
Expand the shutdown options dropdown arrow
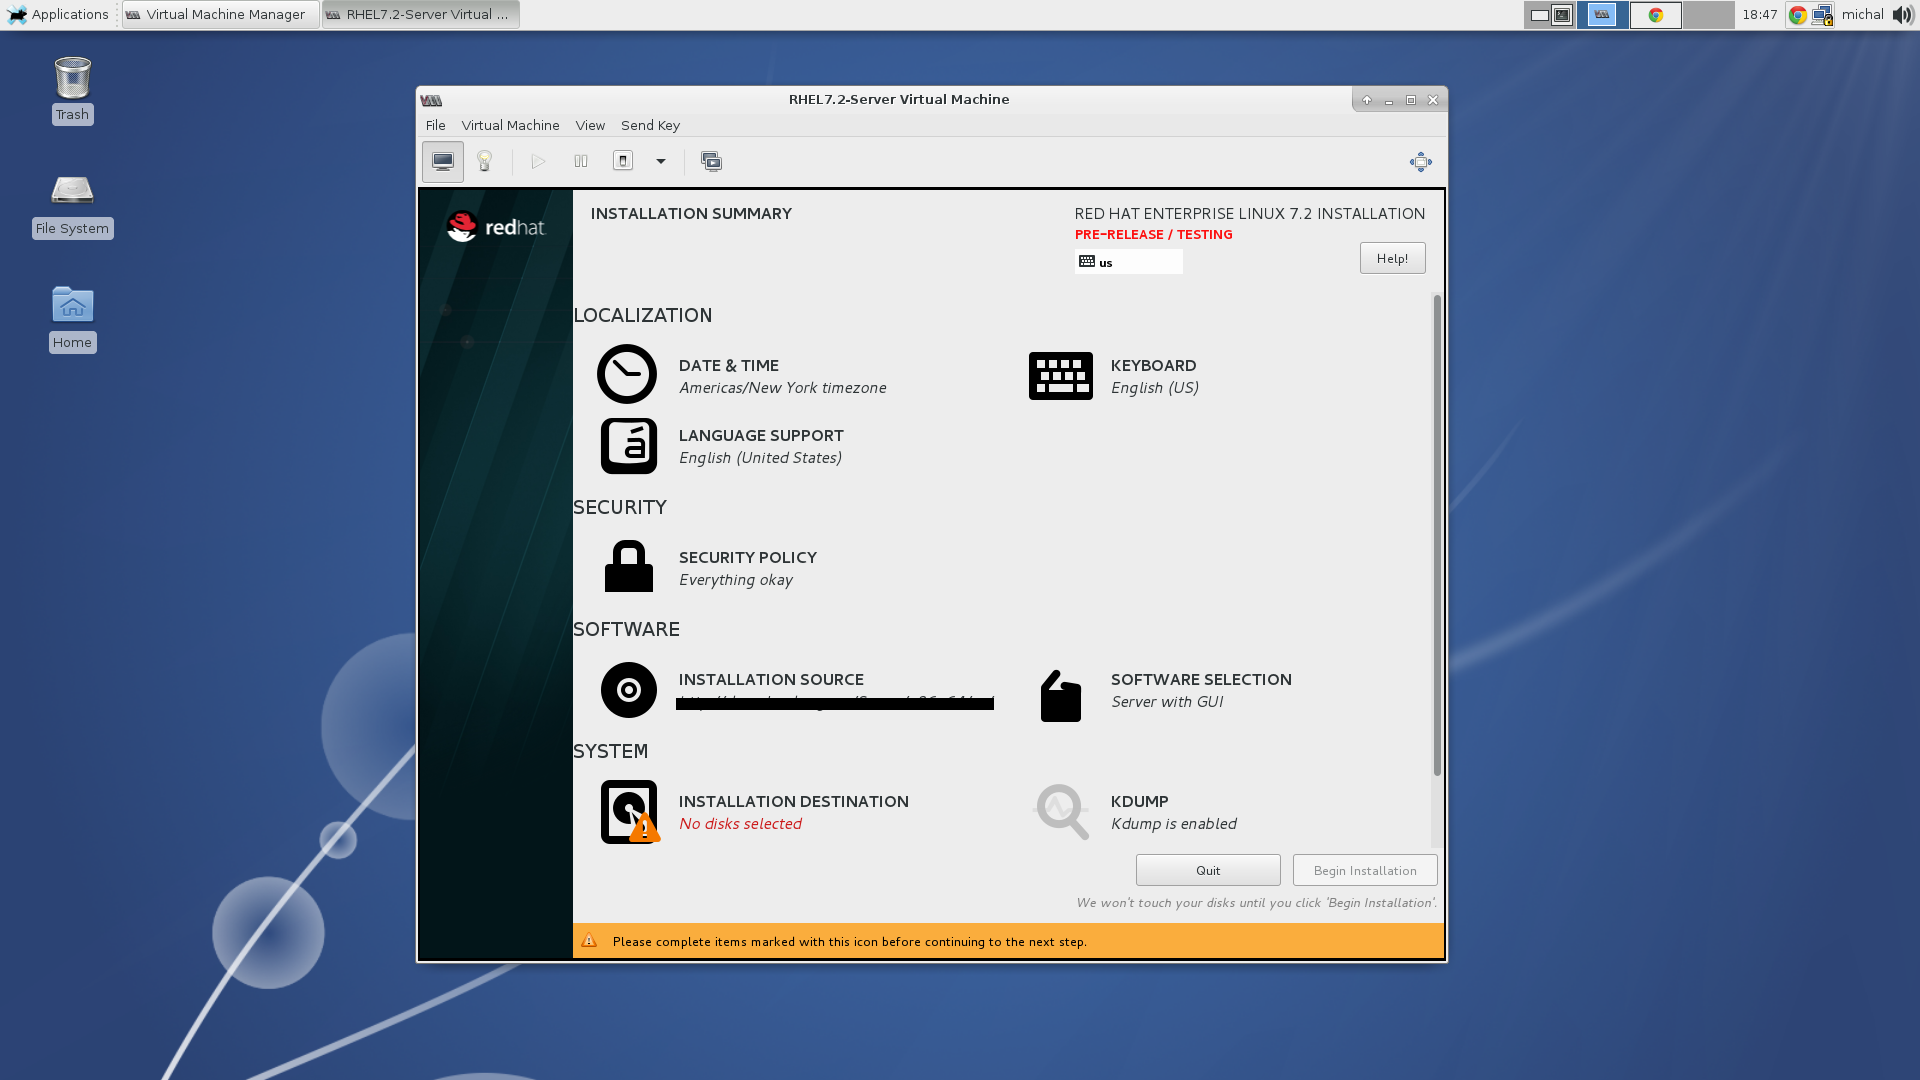[661, 162]
